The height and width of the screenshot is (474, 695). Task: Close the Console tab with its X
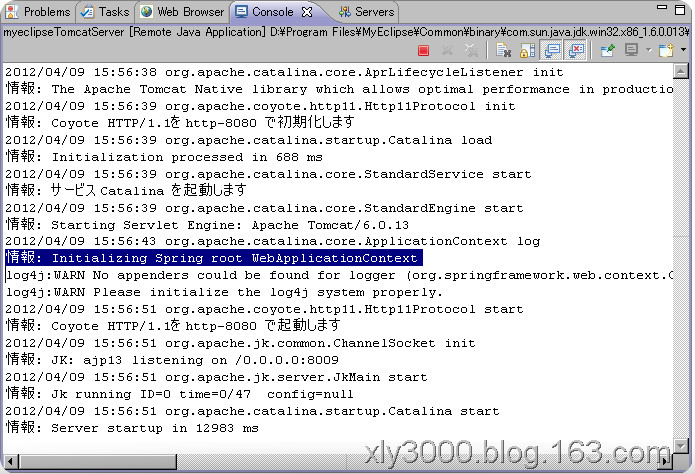point(307,12)
